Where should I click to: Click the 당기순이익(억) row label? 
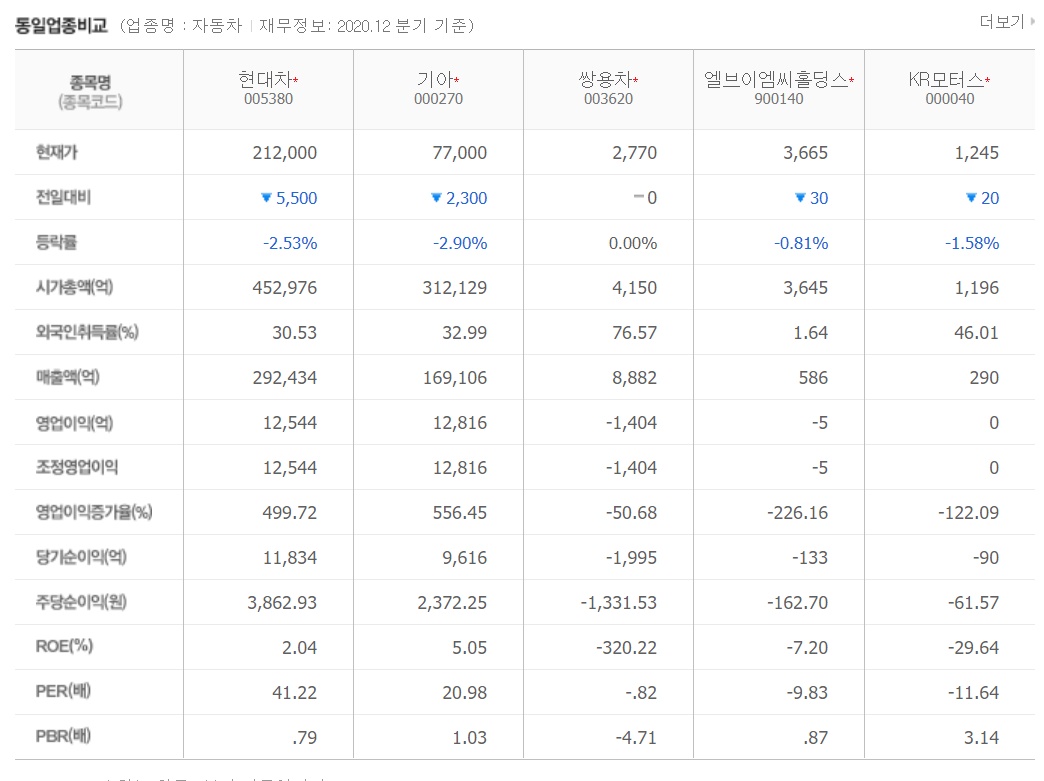(x=81, y=557)
